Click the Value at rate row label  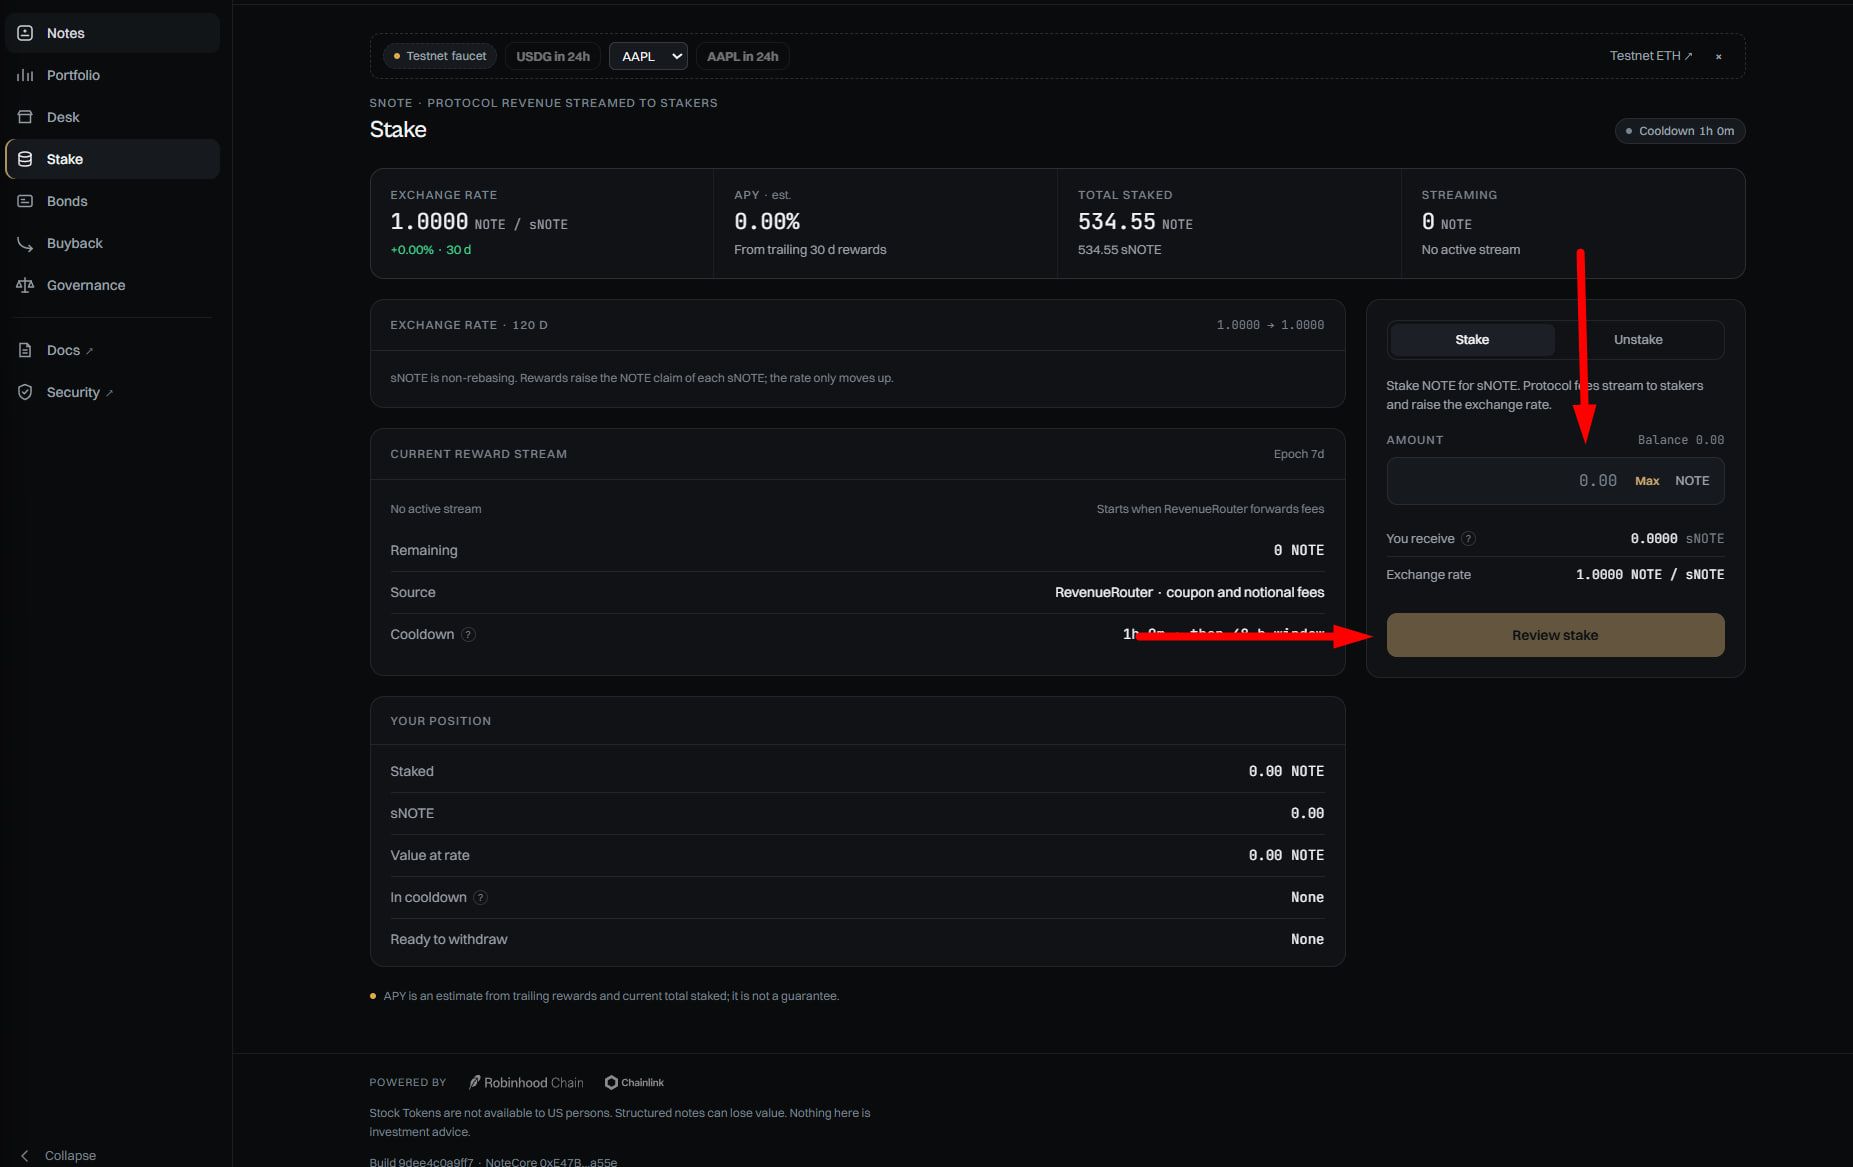429,855
